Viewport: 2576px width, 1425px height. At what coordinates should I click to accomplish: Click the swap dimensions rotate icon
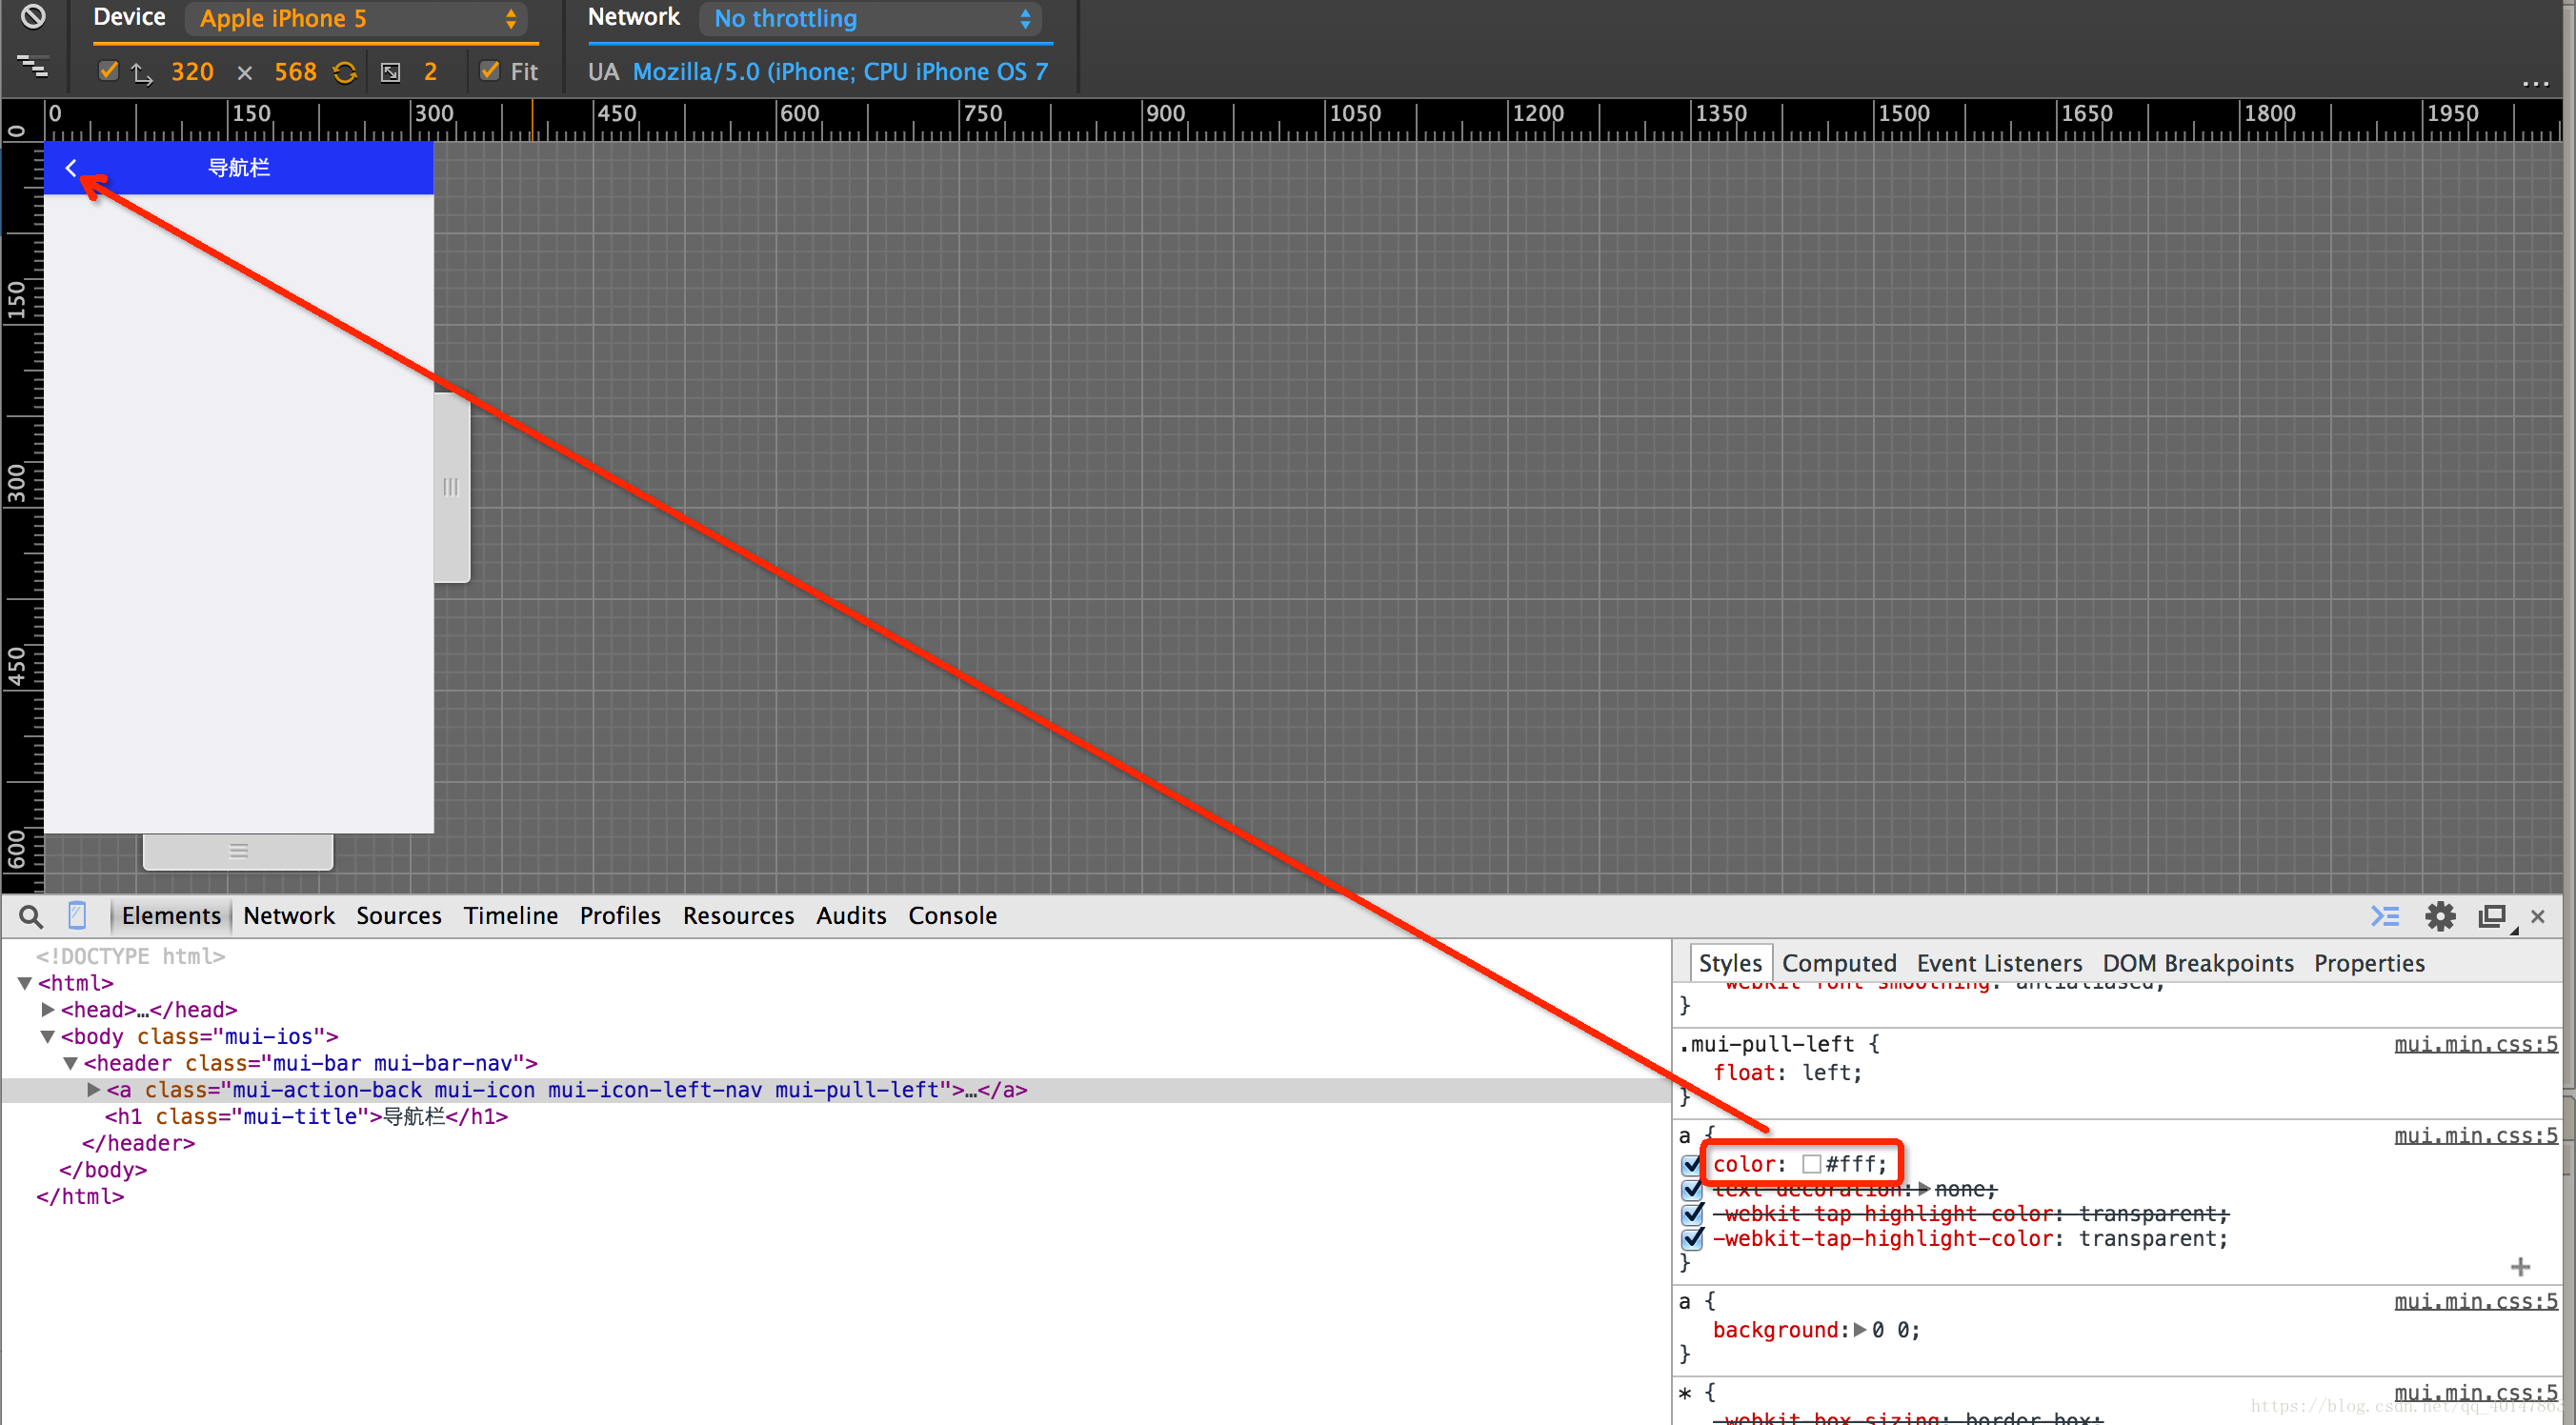pos(345,72)
